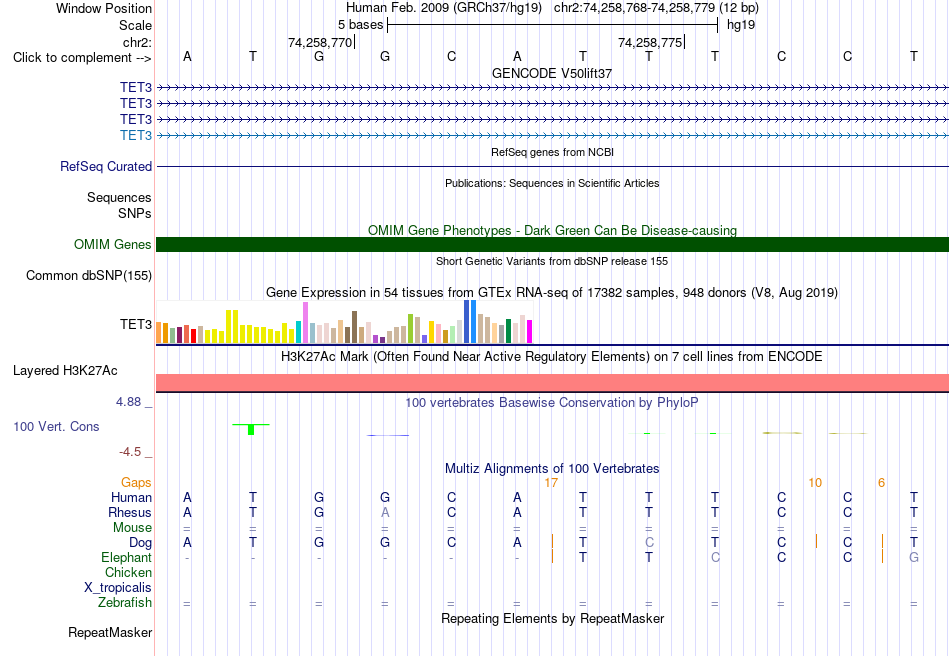Select the Human alignment row label
The height and width of the screenshot is (656, 950).
pos(131,497)
